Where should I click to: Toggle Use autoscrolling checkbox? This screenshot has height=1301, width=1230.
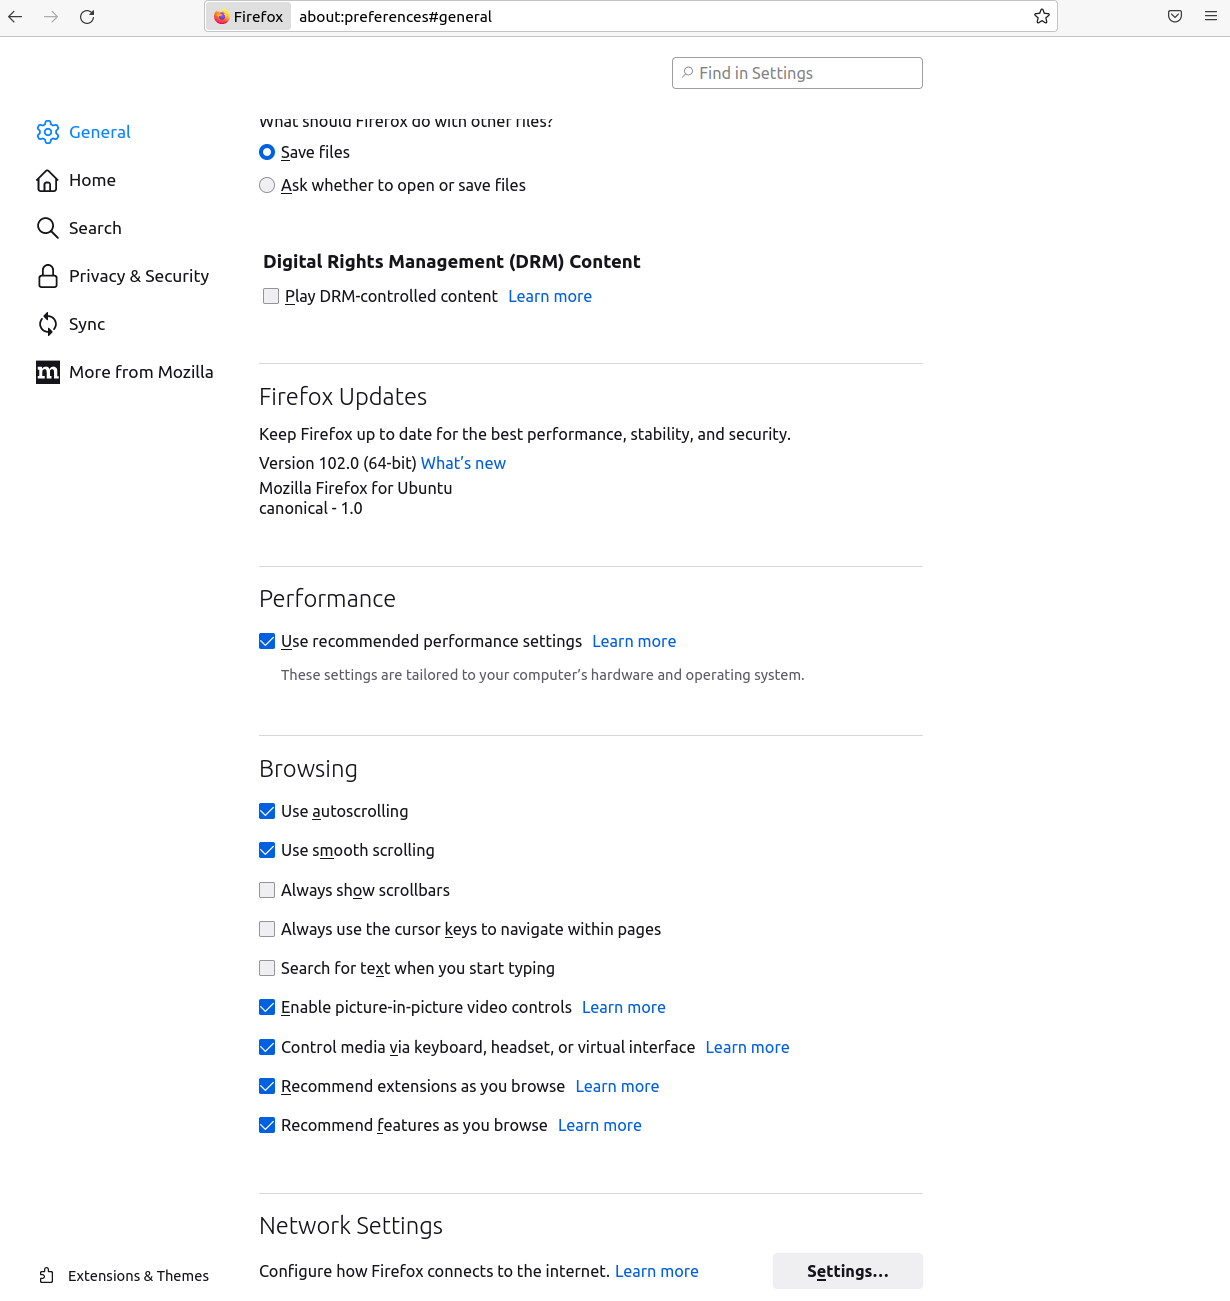pos(267,811)
